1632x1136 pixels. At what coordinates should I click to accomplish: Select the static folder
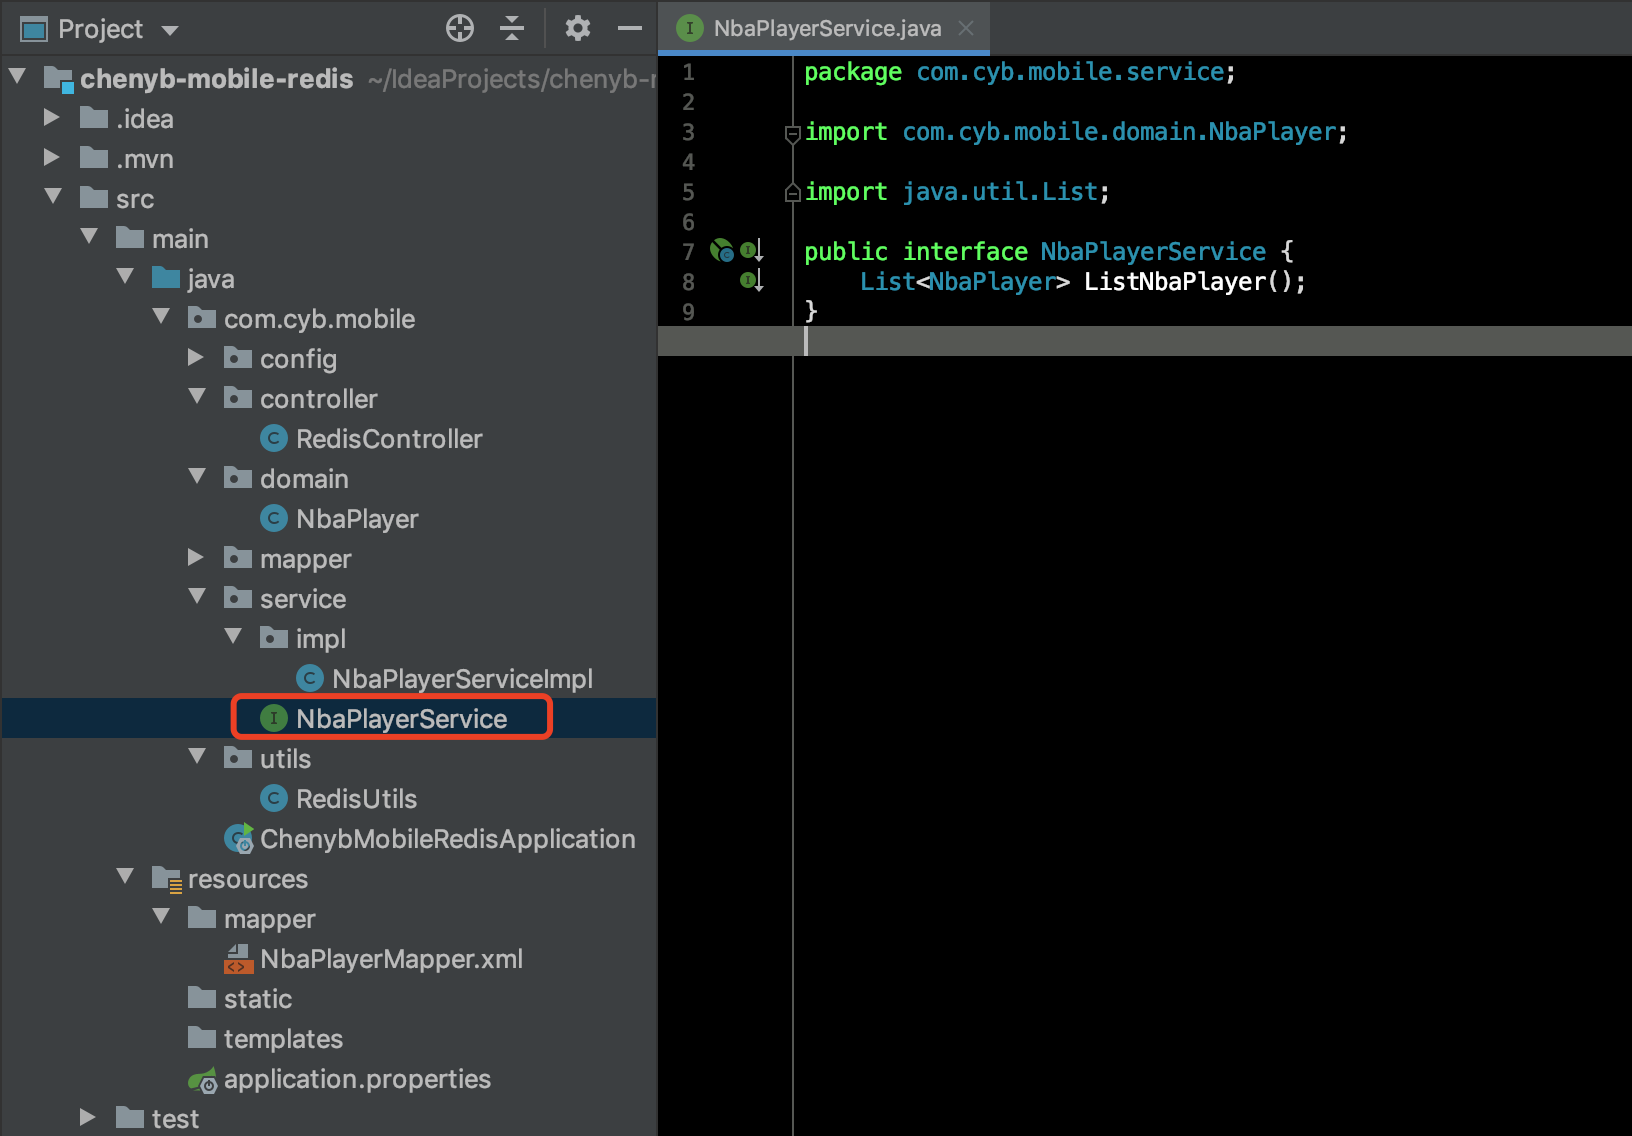[x=258, y=999]
